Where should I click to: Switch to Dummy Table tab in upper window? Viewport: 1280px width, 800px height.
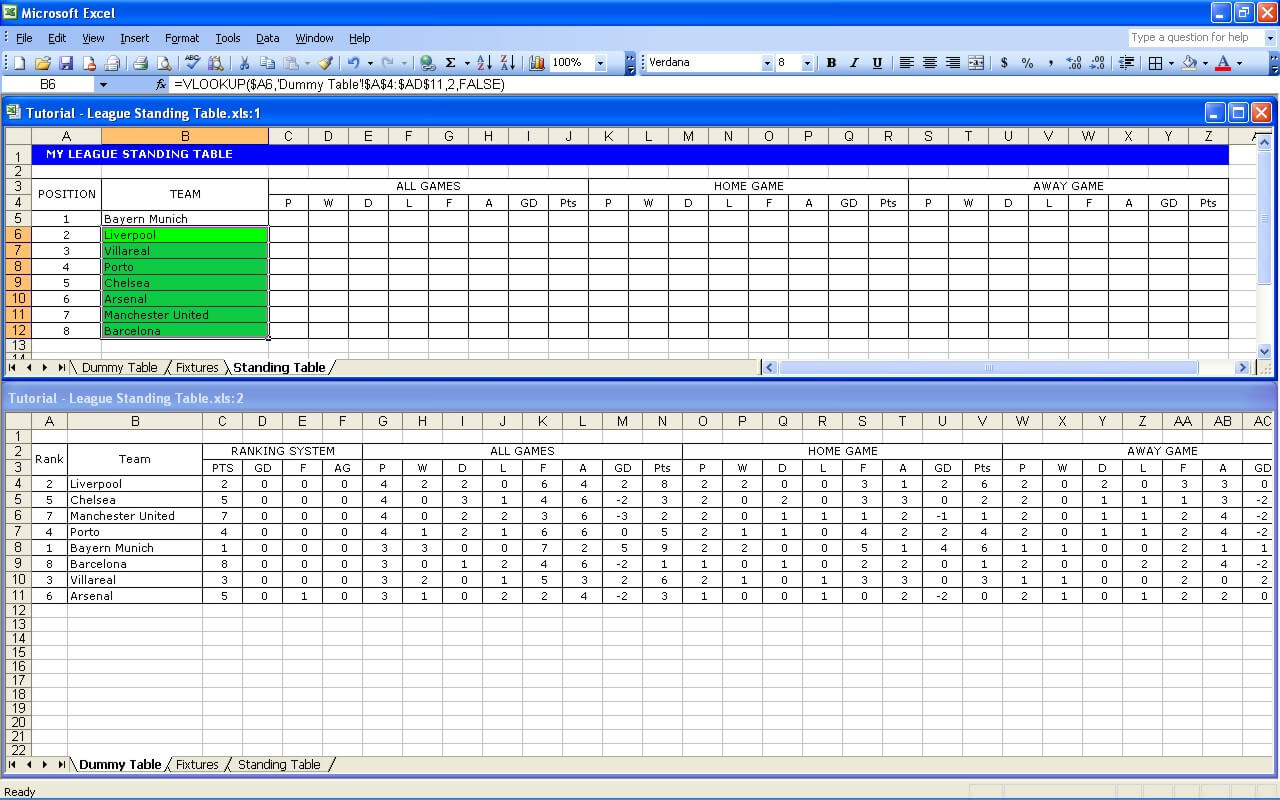click(x=119, y=368)
